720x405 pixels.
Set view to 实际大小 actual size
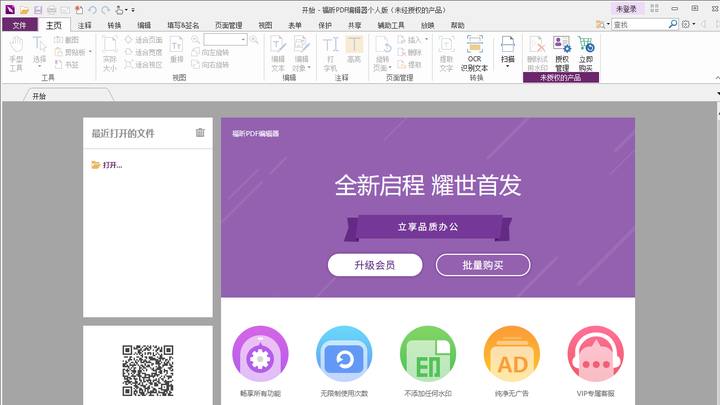click(110, 54)
